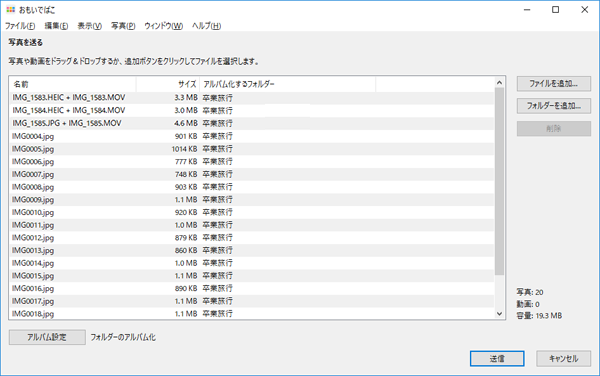Click the 容量: 19.3 MB status text
600x376 pixels.
[539, 316]
